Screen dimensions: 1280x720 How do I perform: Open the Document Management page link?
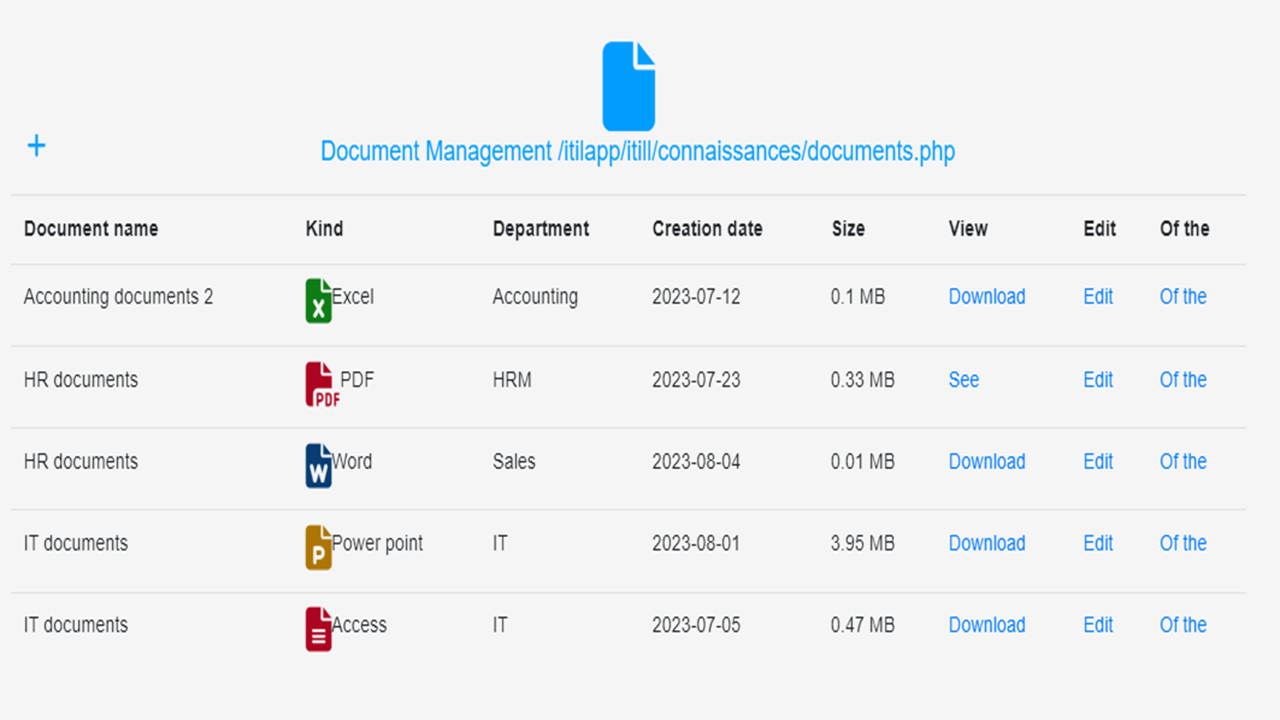(x=637, y=152)
